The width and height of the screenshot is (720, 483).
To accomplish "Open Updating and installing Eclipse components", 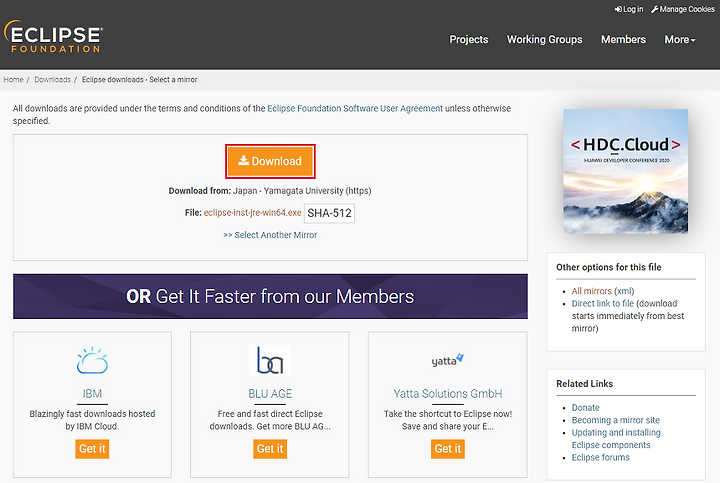I will pyautogui.click(x=616, y=438).
